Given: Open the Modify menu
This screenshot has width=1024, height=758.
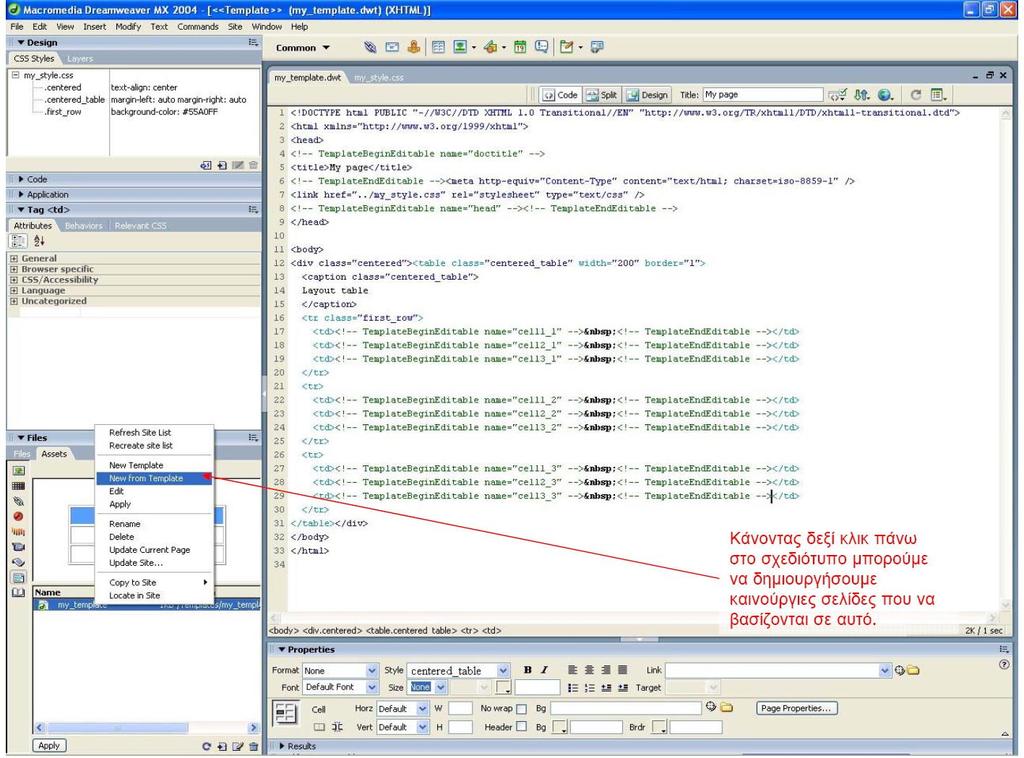Looking at the screenshot, I should point(128,27).
